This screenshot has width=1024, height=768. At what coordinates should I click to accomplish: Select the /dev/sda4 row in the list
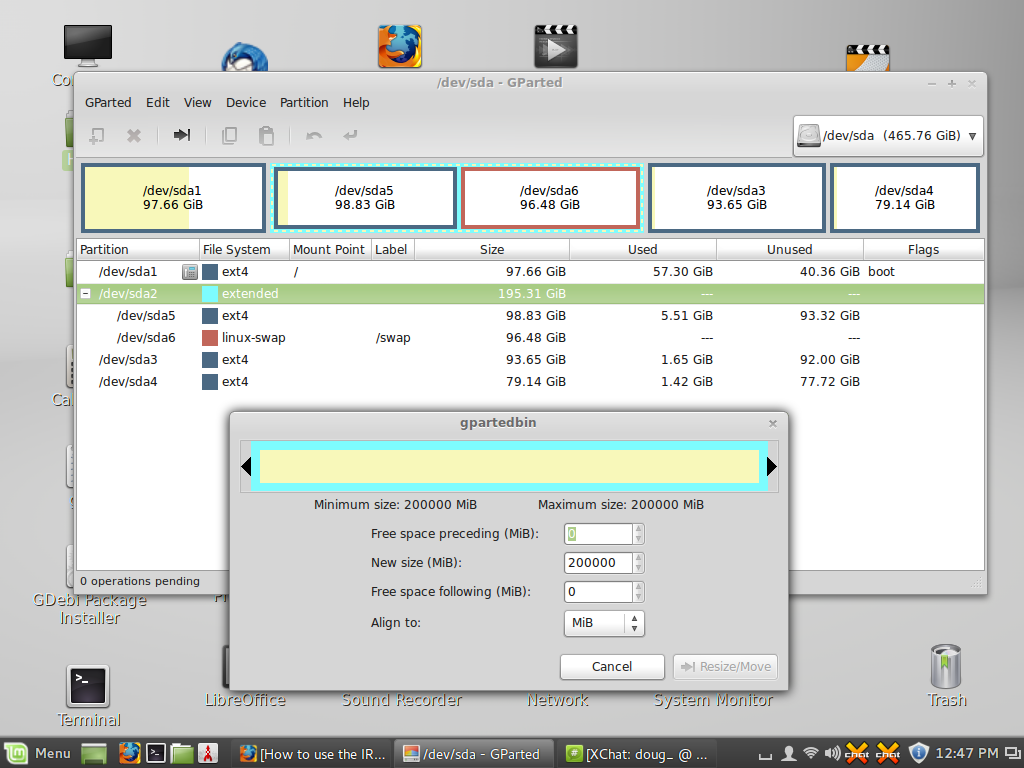tap(530, 382)
